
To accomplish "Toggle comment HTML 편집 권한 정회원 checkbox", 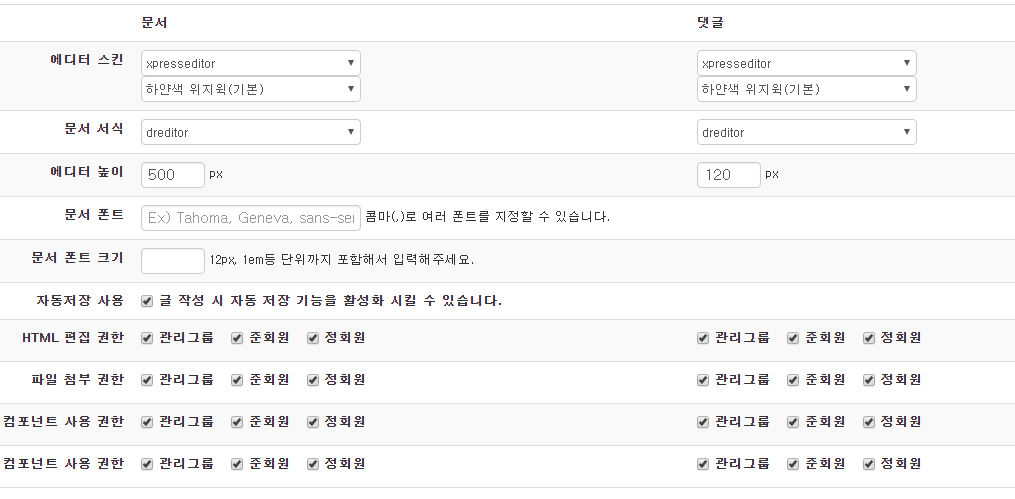I will (x=869, y=338).
